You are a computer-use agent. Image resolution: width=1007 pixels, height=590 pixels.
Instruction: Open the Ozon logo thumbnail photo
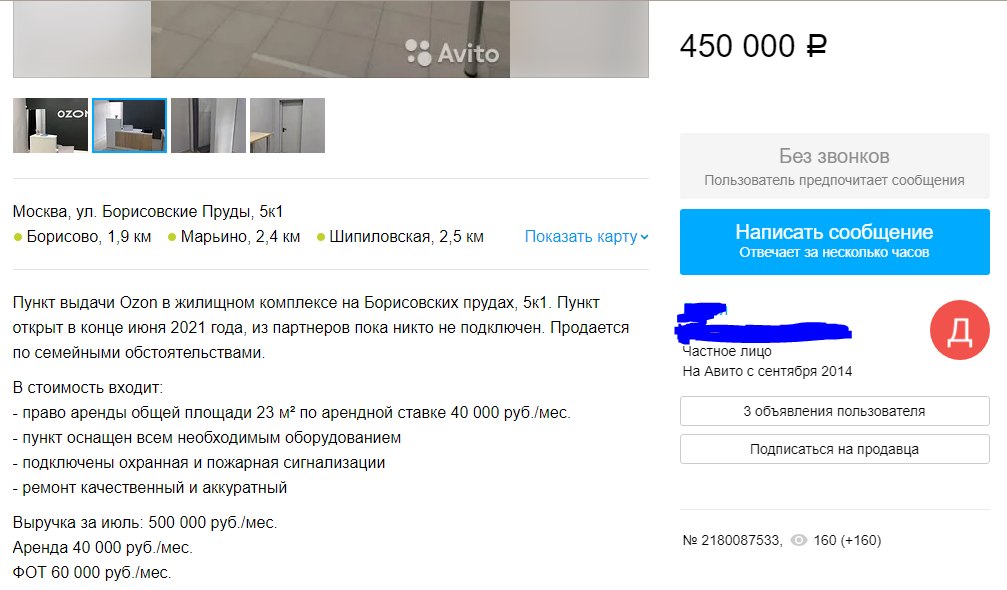point(50,126)
